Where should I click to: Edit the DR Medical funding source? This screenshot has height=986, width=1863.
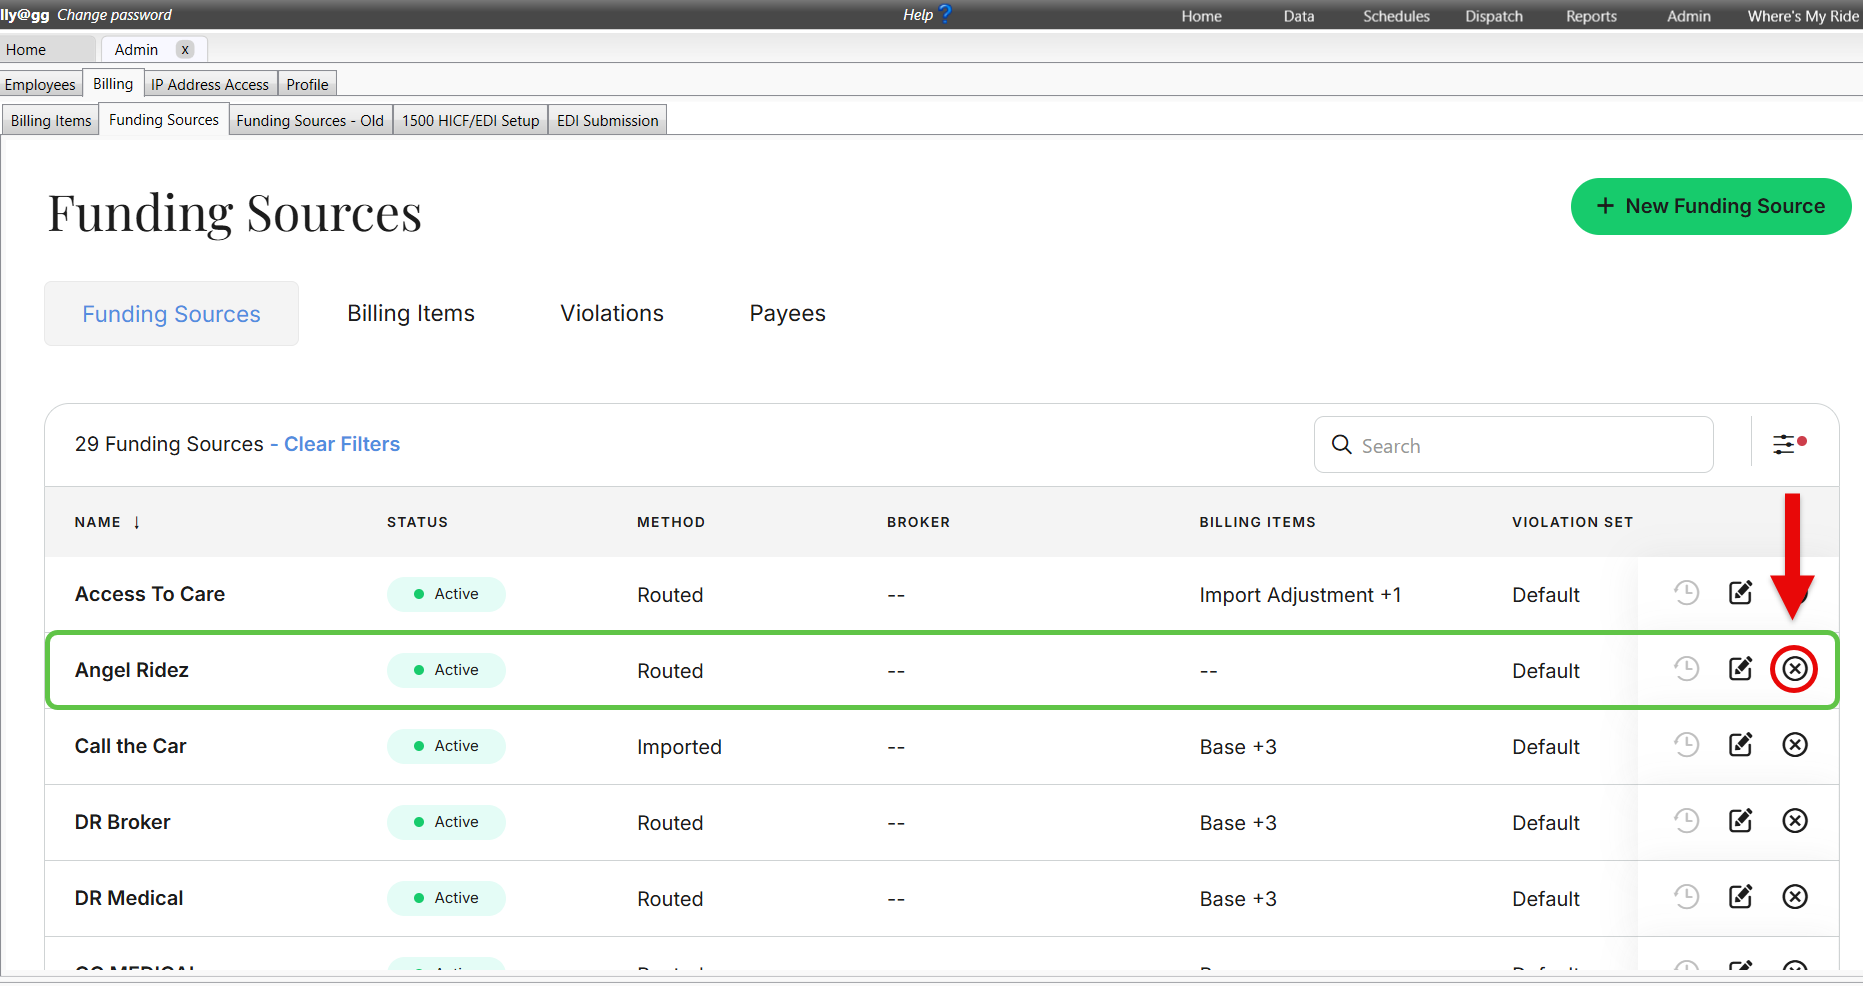pos(1740,897)
